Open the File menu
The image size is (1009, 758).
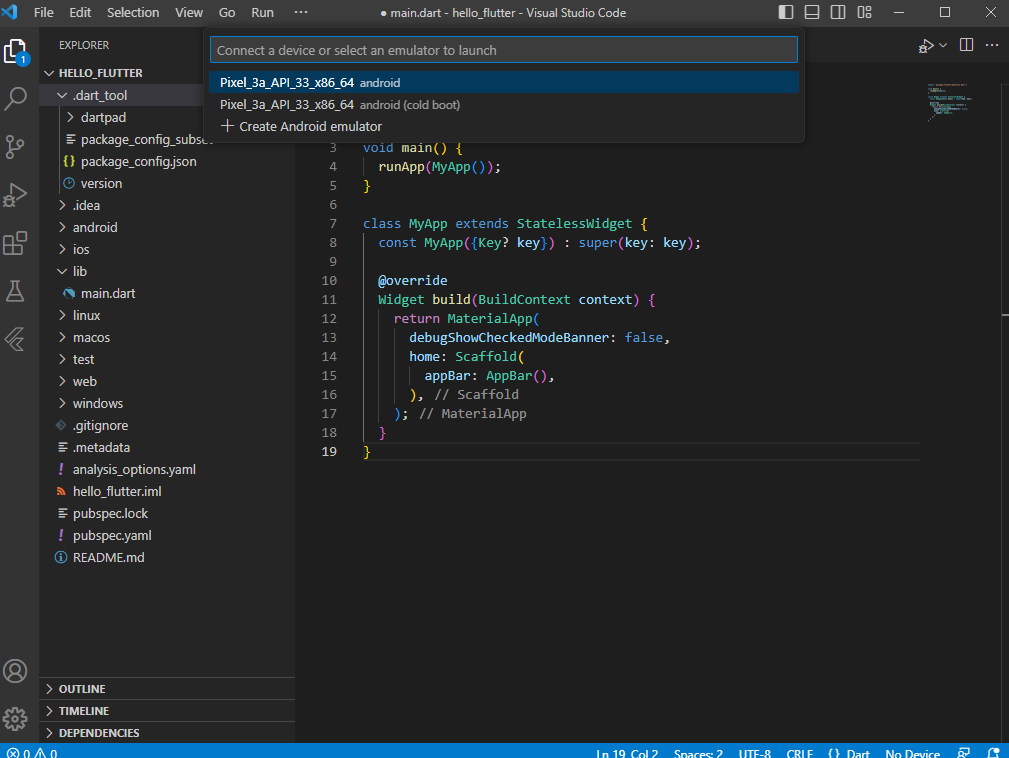(44, 12)
